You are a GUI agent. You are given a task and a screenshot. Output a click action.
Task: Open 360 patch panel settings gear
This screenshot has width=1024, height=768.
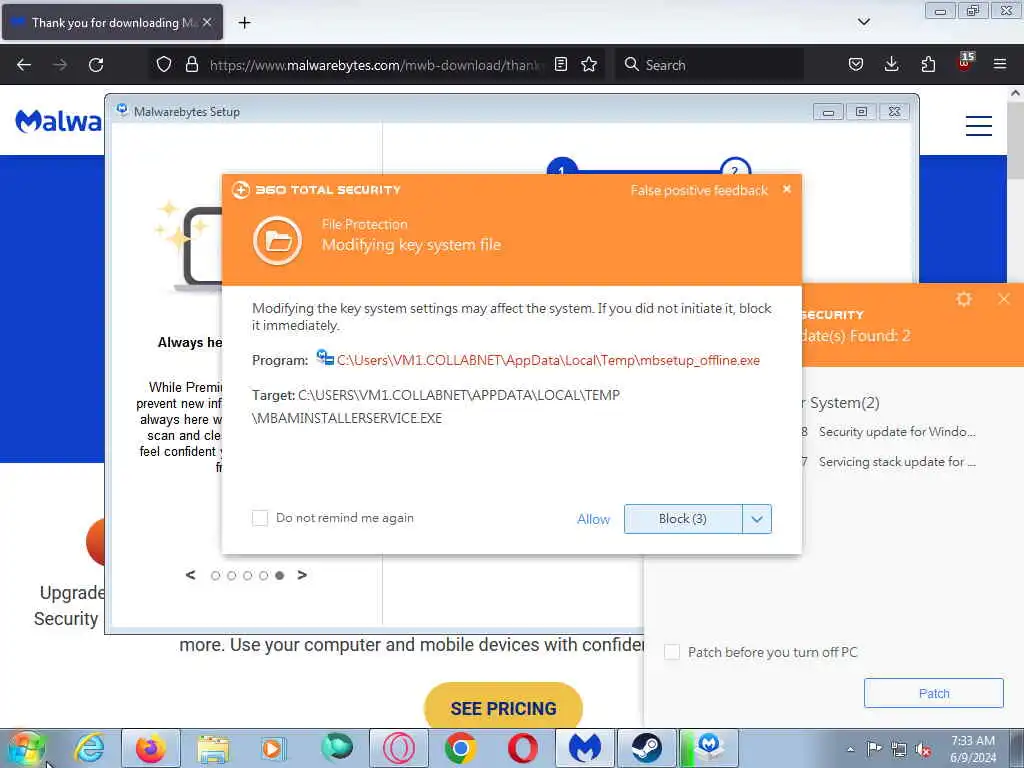(964, 299)
